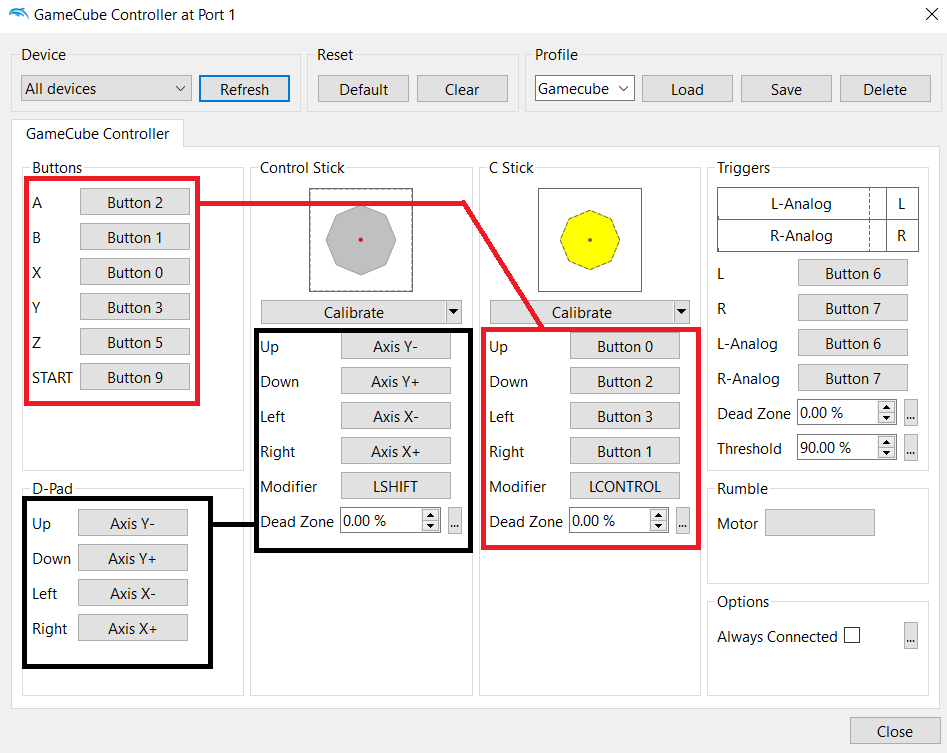
Task: Click the Threshold 90.00 % input field
Action: point(836,448)
